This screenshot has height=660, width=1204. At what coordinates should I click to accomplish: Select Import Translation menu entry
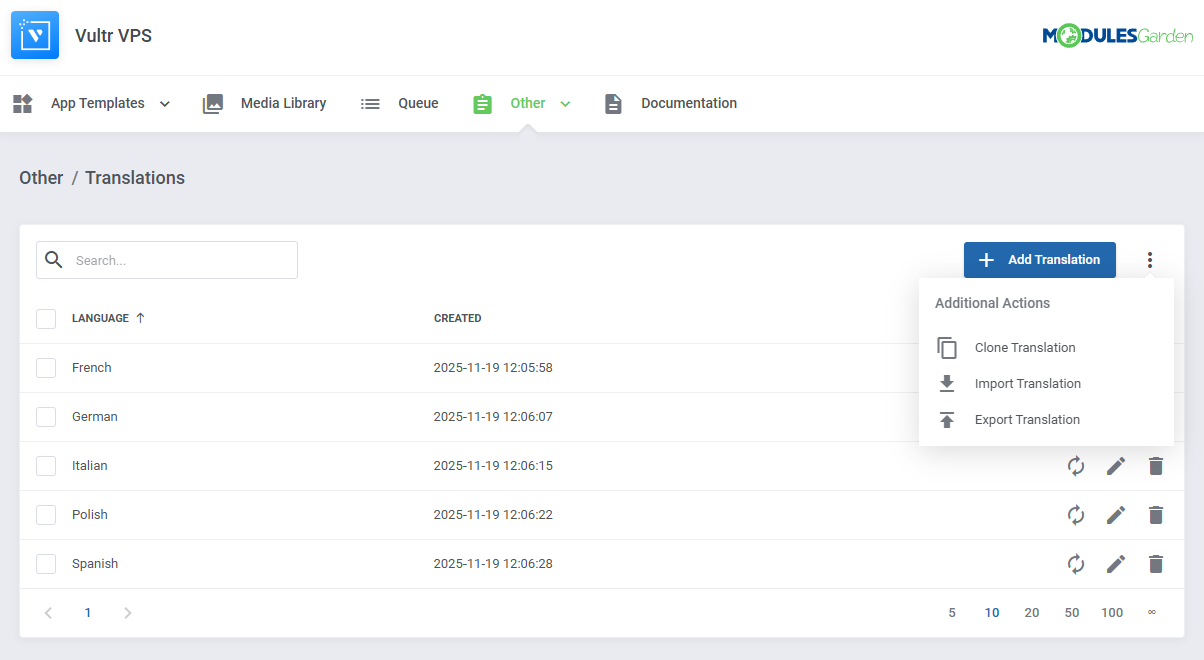pyautogui.click(x=1028, y=383)
